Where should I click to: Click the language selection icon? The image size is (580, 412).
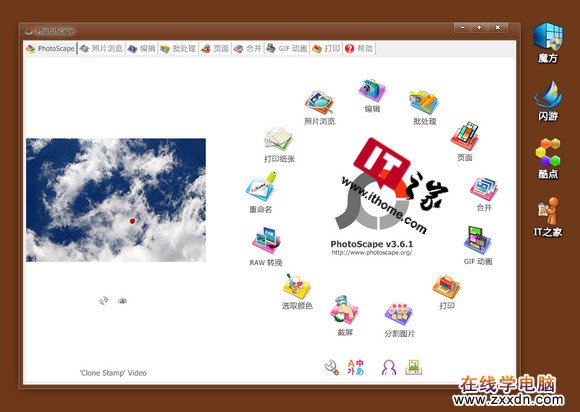pyautogui.click(x=355, y=367)
